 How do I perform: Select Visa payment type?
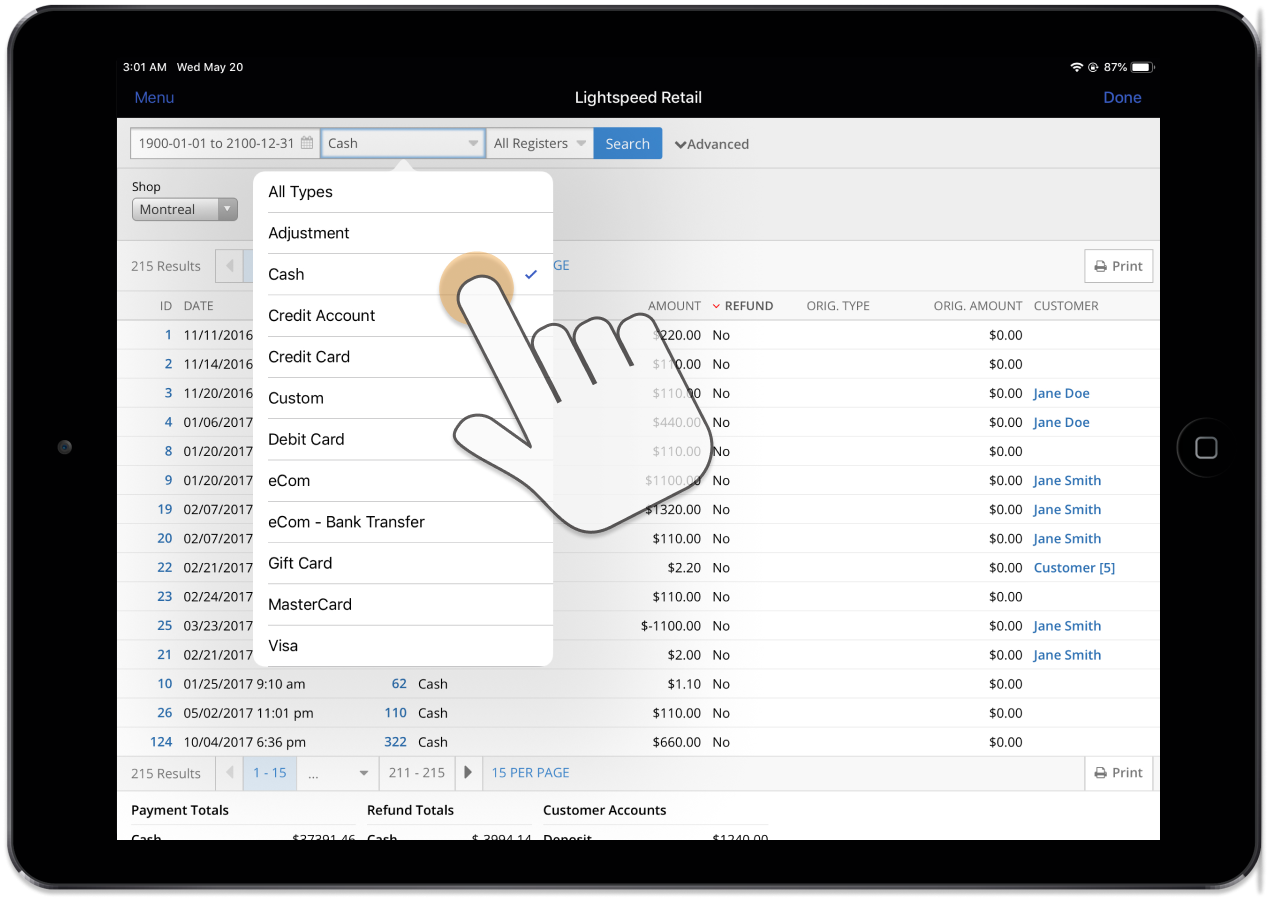click(403, 646)
